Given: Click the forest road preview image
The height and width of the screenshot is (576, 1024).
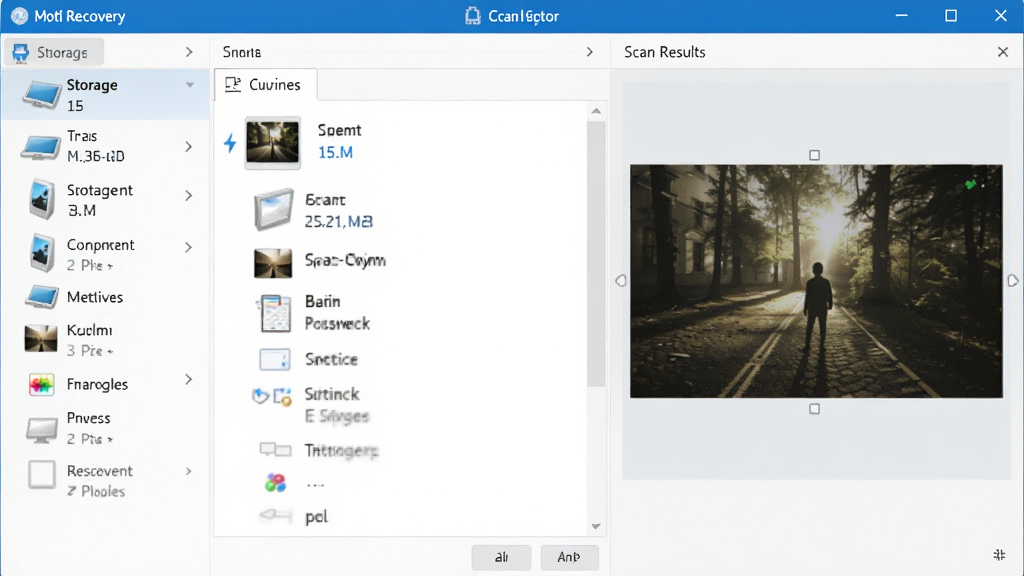Looking at the screenshot, I should 816,281.
